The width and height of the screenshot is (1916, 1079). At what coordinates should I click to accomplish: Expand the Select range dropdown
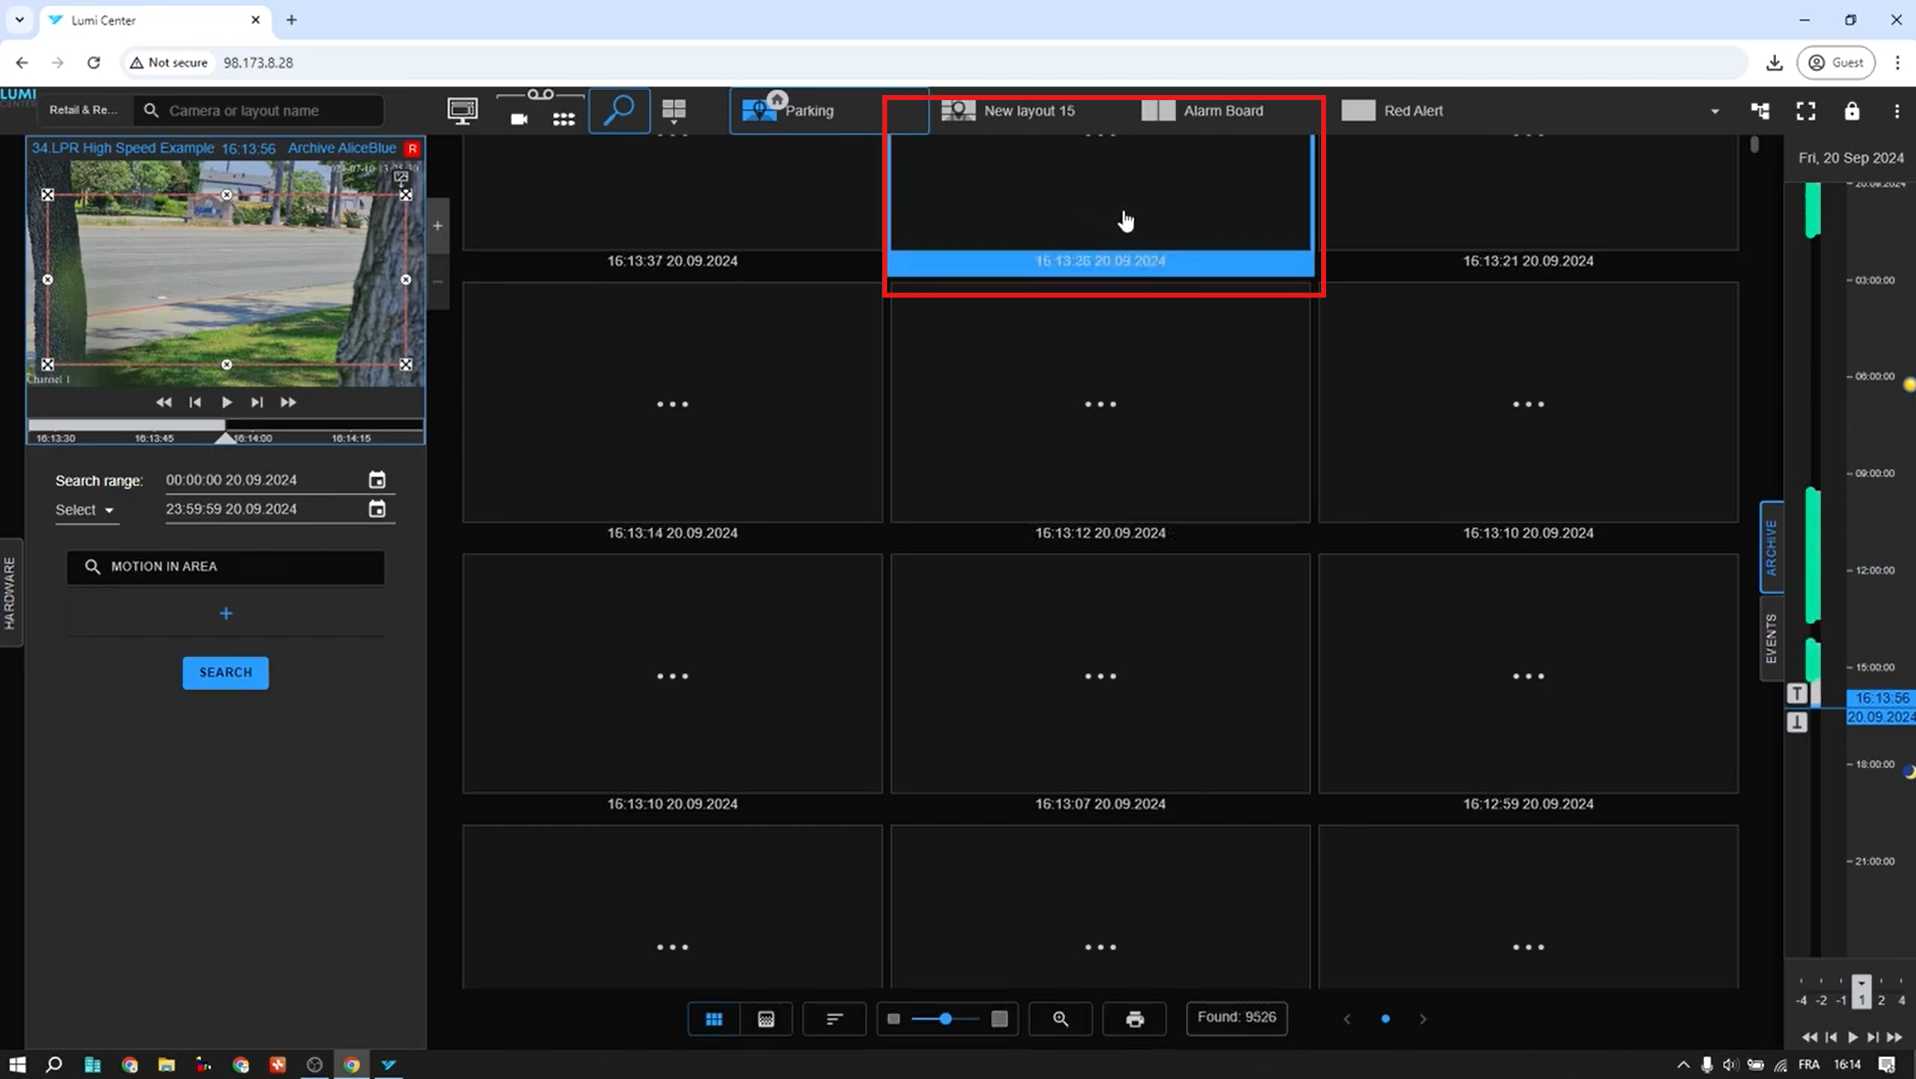click(x=85, y=510)
